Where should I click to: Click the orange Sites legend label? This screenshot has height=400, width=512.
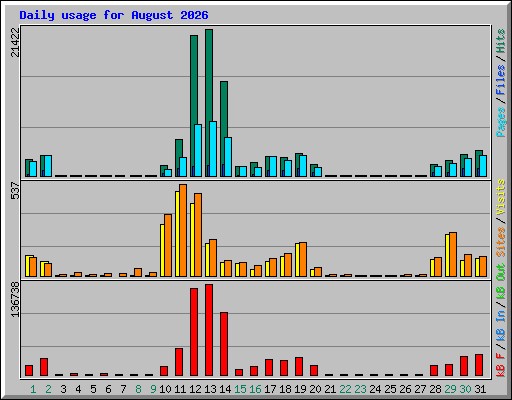pos(501,242)
